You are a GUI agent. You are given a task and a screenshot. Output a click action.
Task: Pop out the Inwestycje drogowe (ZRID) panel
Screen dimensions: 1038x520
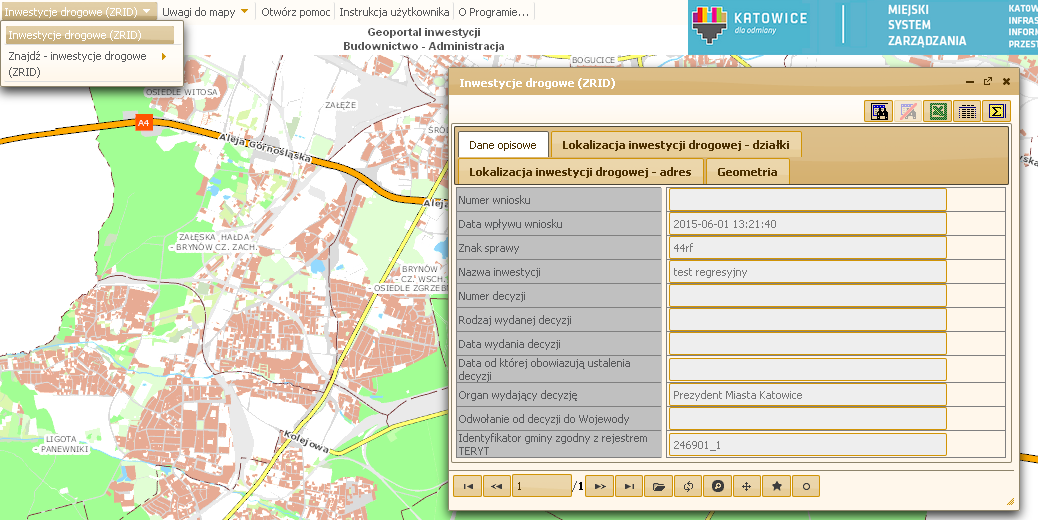(x=988, y=81)
